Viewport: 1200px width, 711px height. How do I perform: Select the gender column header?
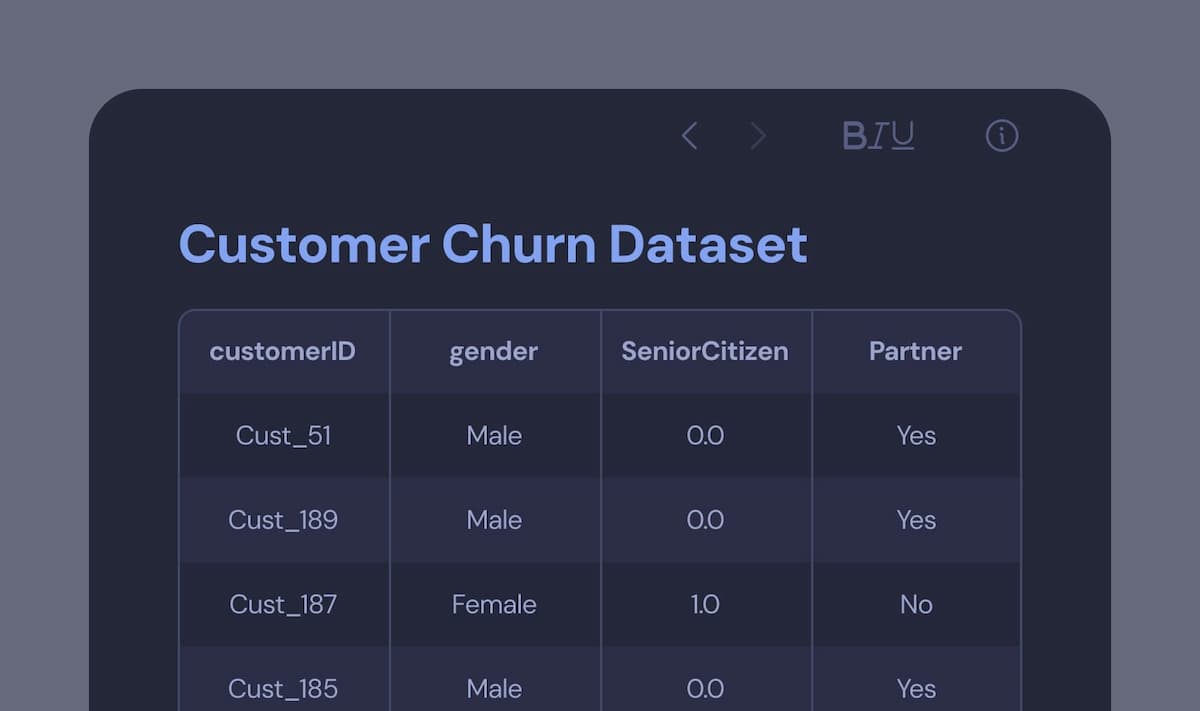(494, 352)
